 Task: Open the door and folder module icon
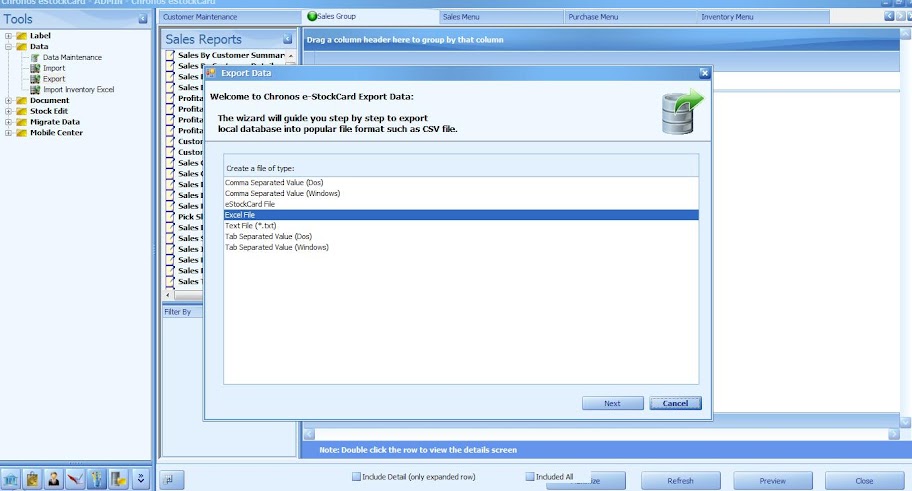tap(118, 479)
